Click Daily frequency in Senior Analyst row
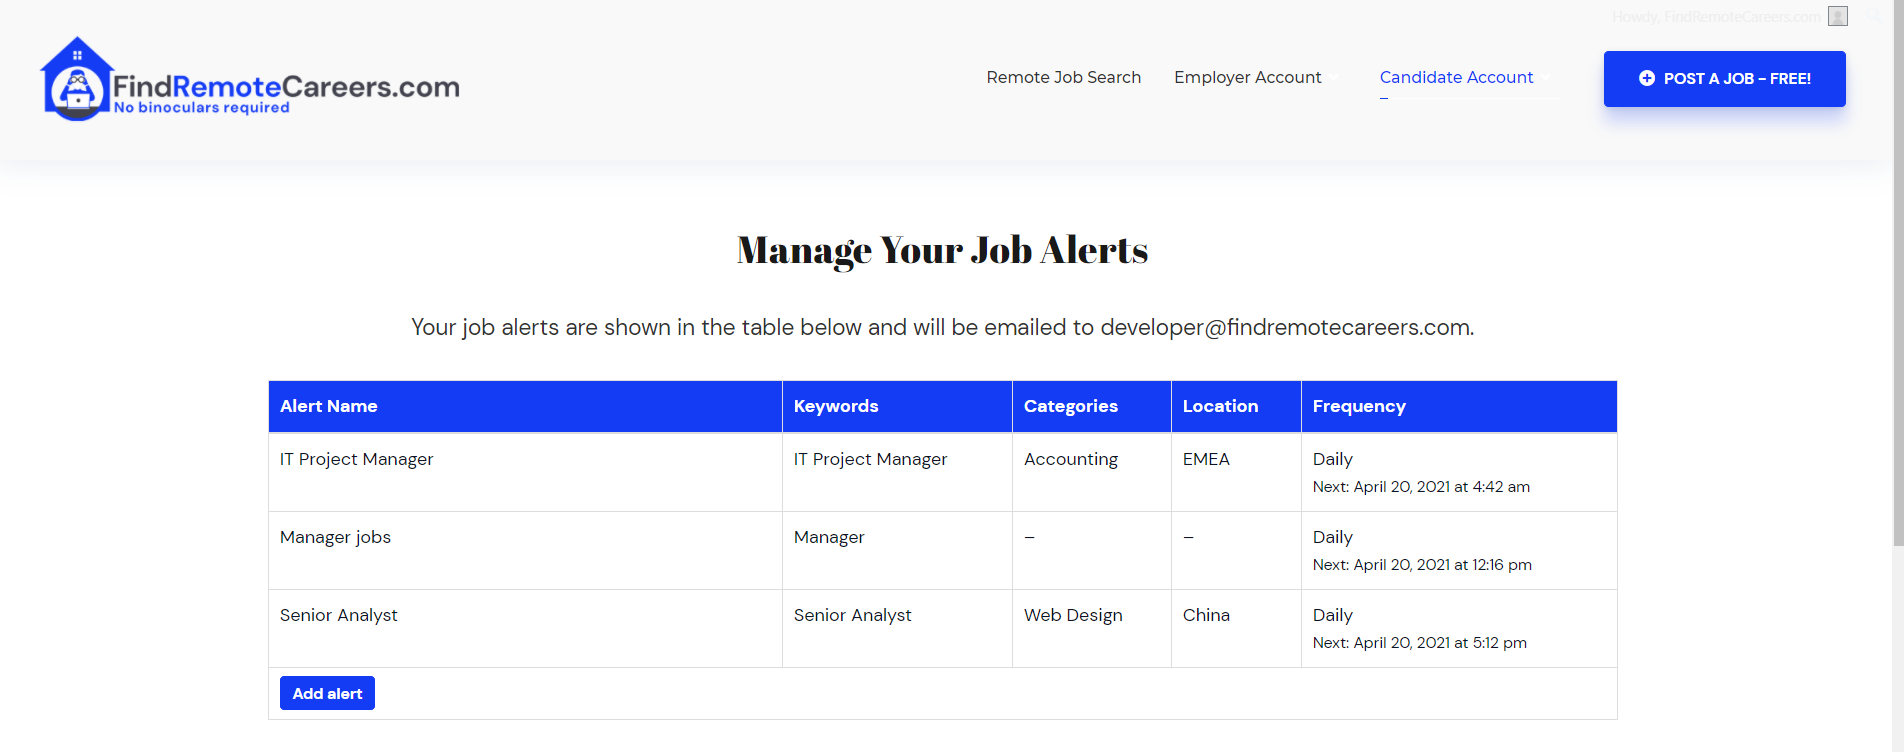Image resolution: width=1904 pixels, height=752 pixels. [1332, 615]
